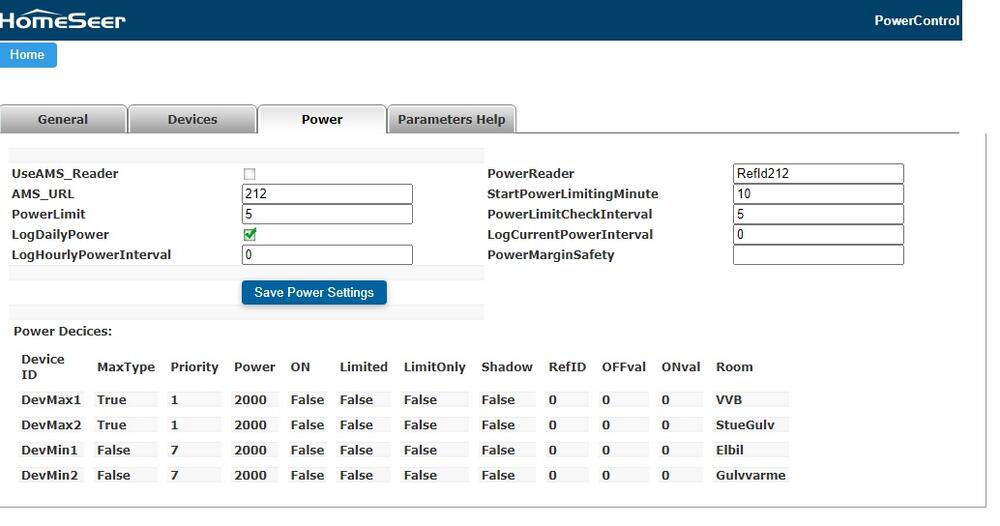The height and width of the screenshot is (526, 1000).
Task: Select the Power tab
Action: [322, 119]
